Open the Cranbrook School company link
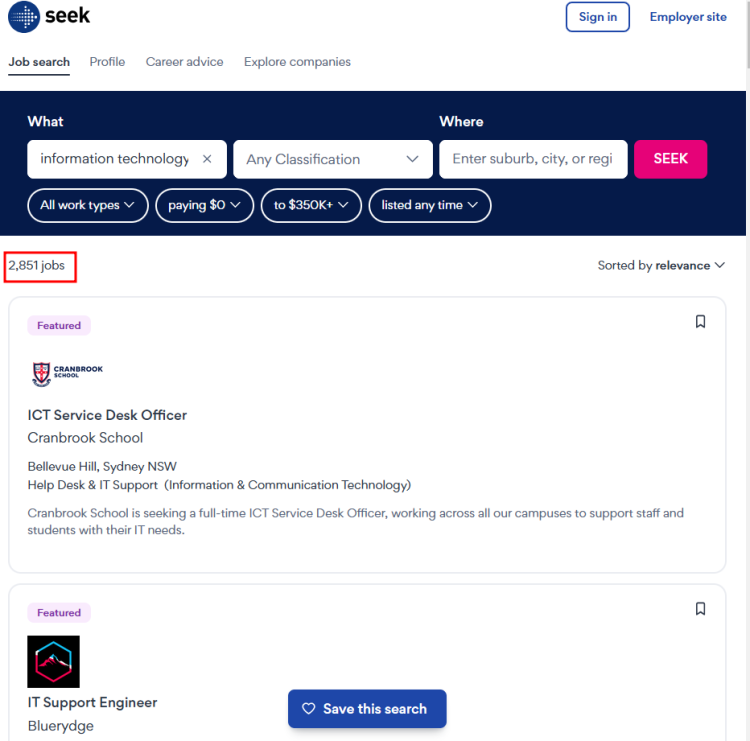This screenshot has height=741, width=750. (x=85, y=438)
